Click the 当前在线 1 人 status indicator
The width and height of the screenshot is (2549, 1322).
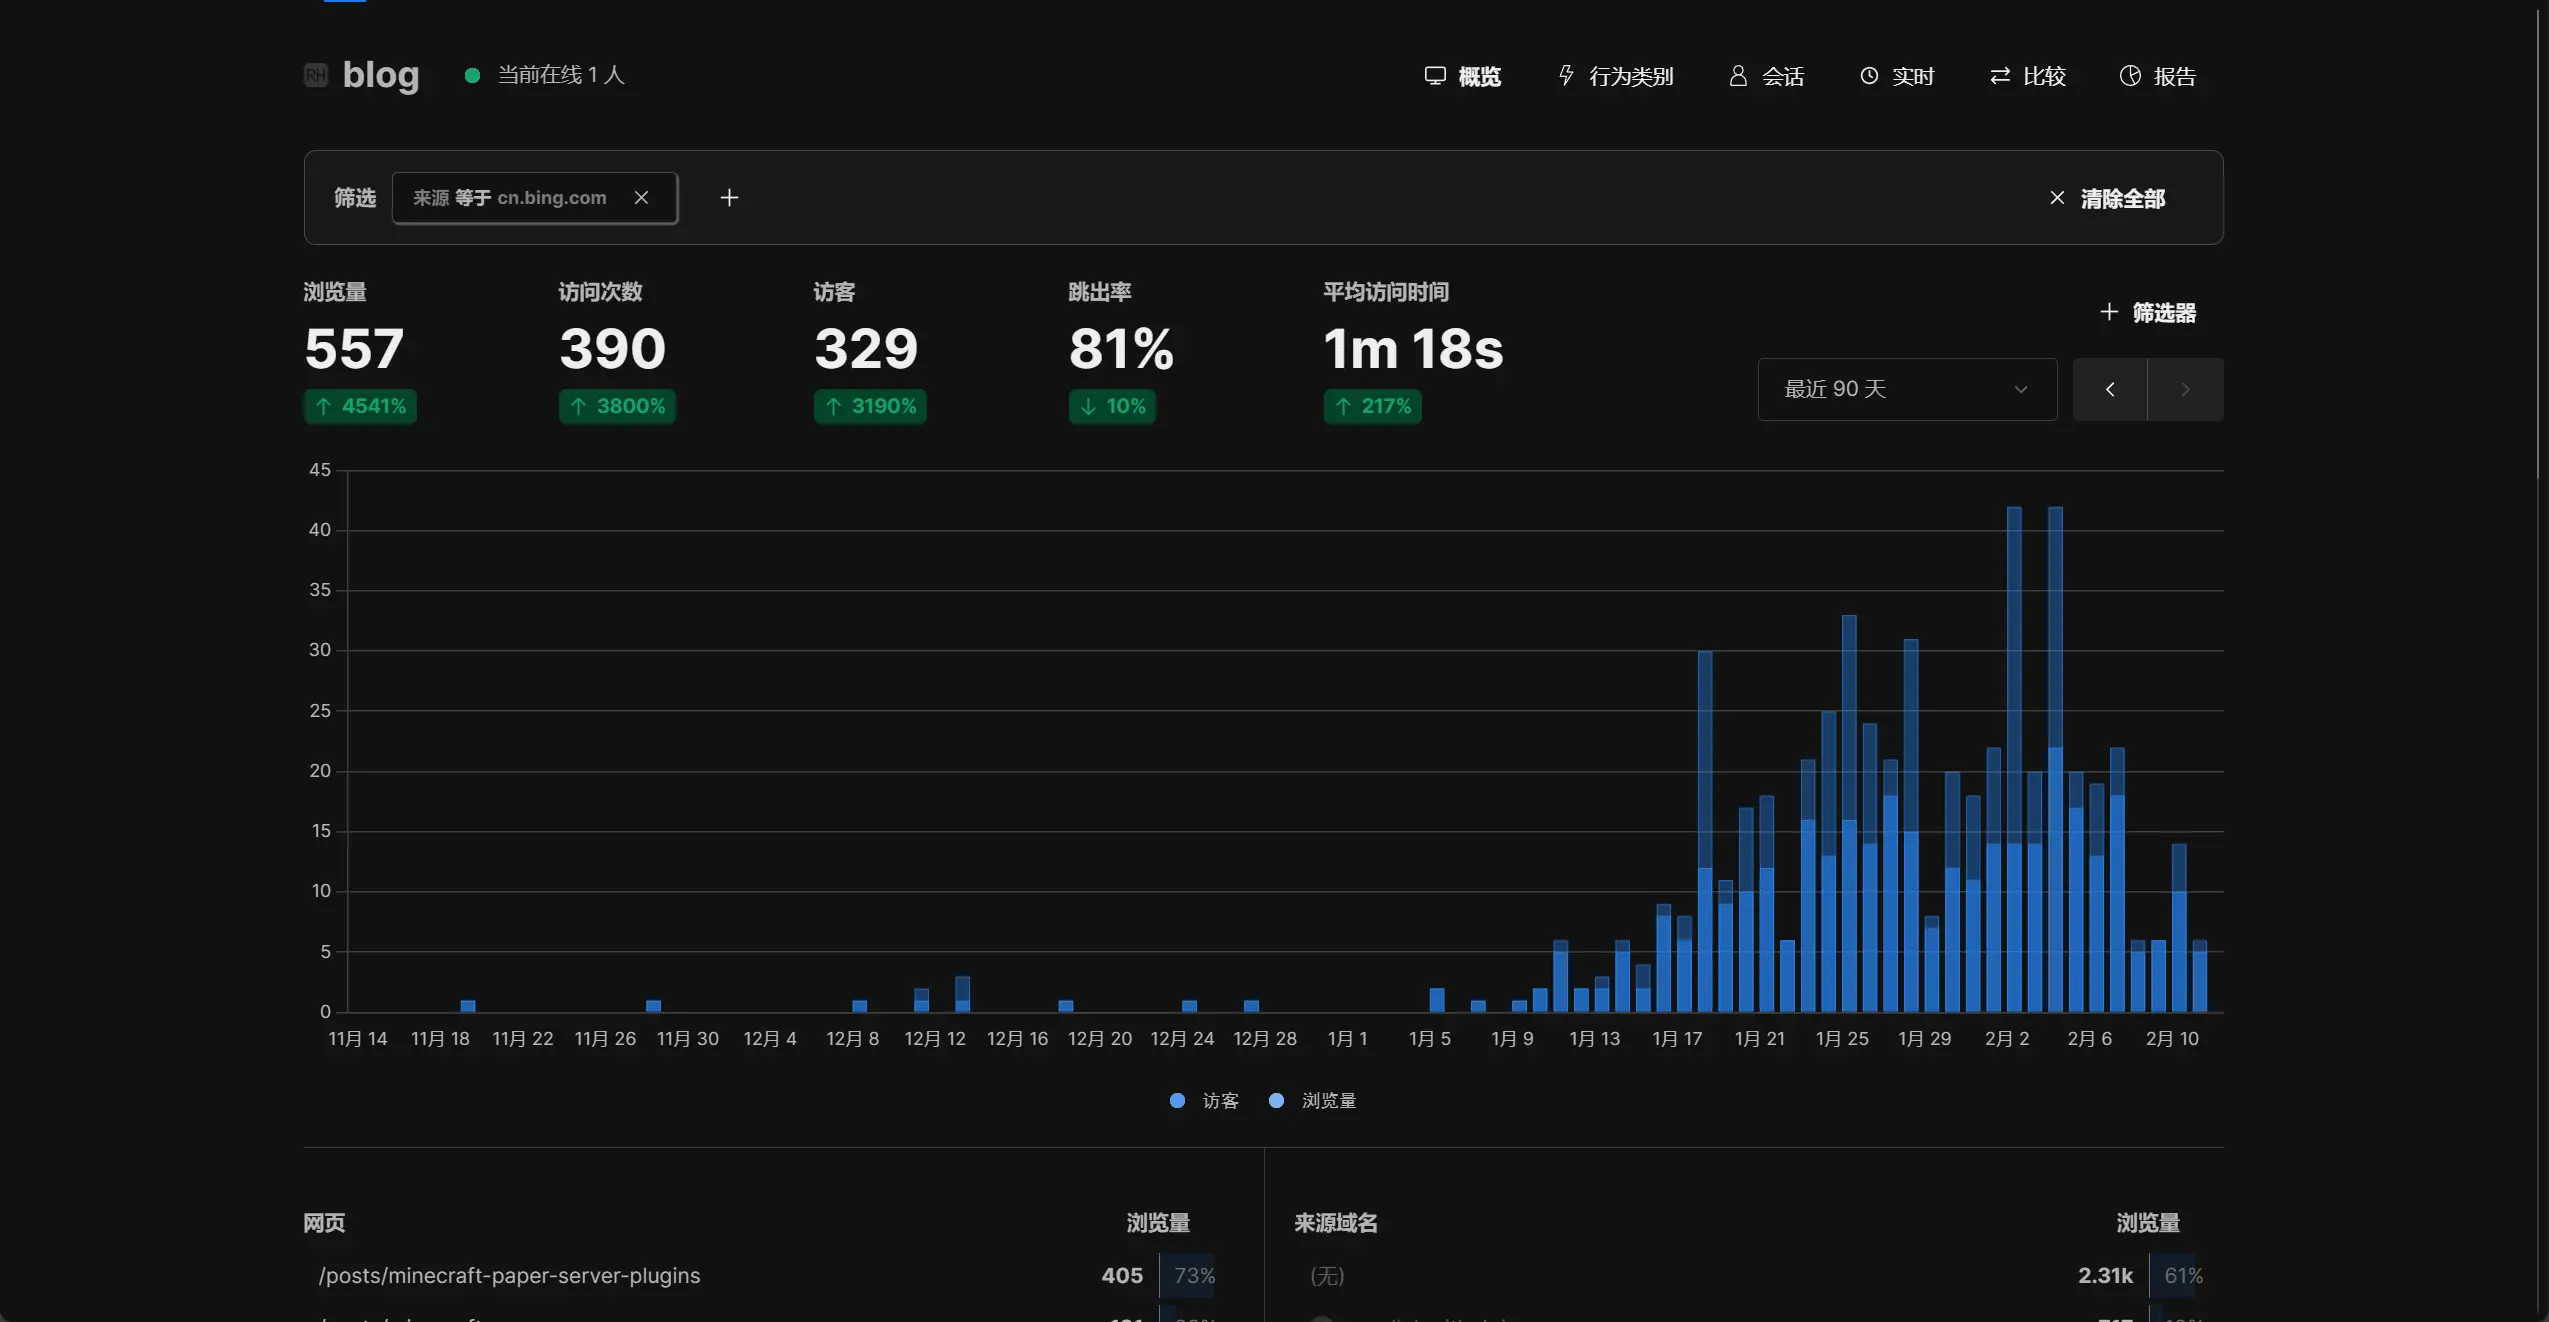(x=545, y=75)
